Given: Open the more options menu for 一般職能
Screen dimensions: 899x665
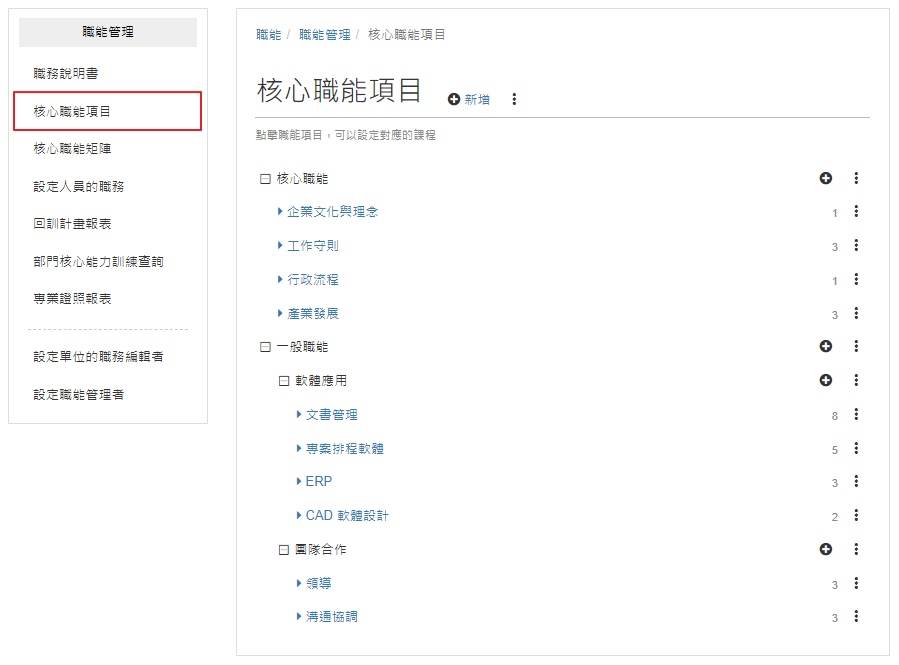Looking at the screenshot, I should point(856,346).
